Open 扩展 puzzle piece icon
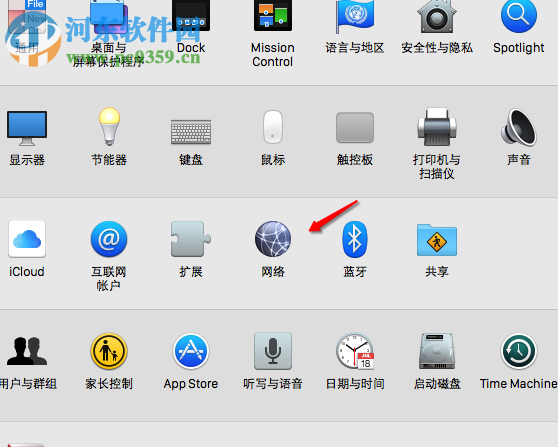The width and height of the screenshot is (558, 447). tap(191, 239)
